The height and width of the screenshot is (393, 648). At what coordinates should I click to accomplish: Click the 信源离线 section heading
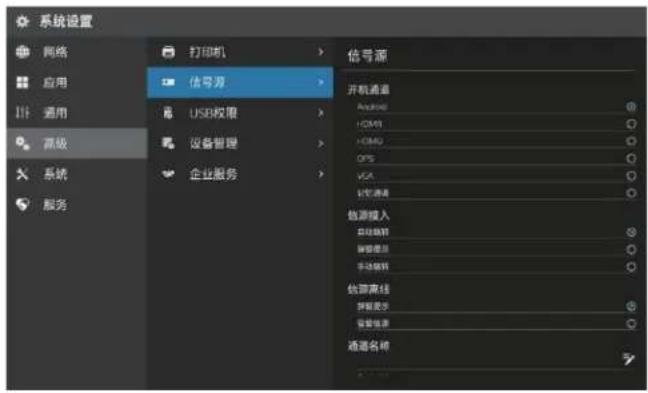pyautogui.click(x=368, y=289)
